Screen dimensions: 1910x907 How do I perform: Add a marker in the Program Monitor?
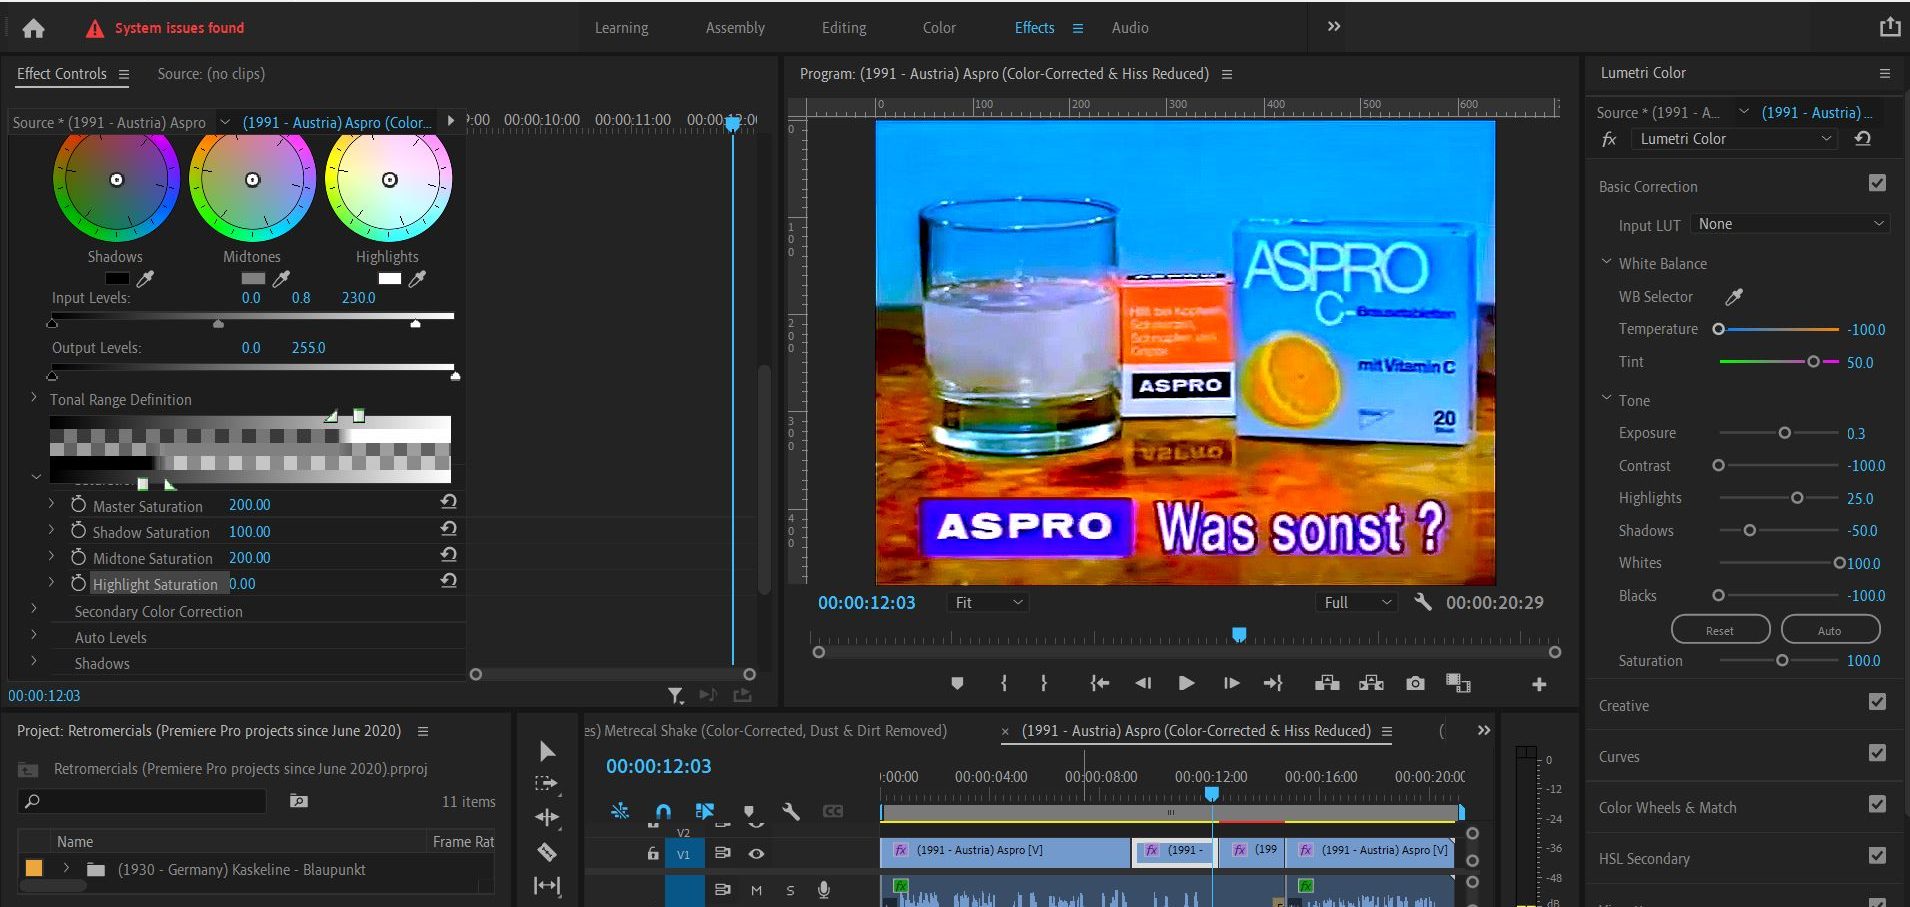click(x=957, y=683)
